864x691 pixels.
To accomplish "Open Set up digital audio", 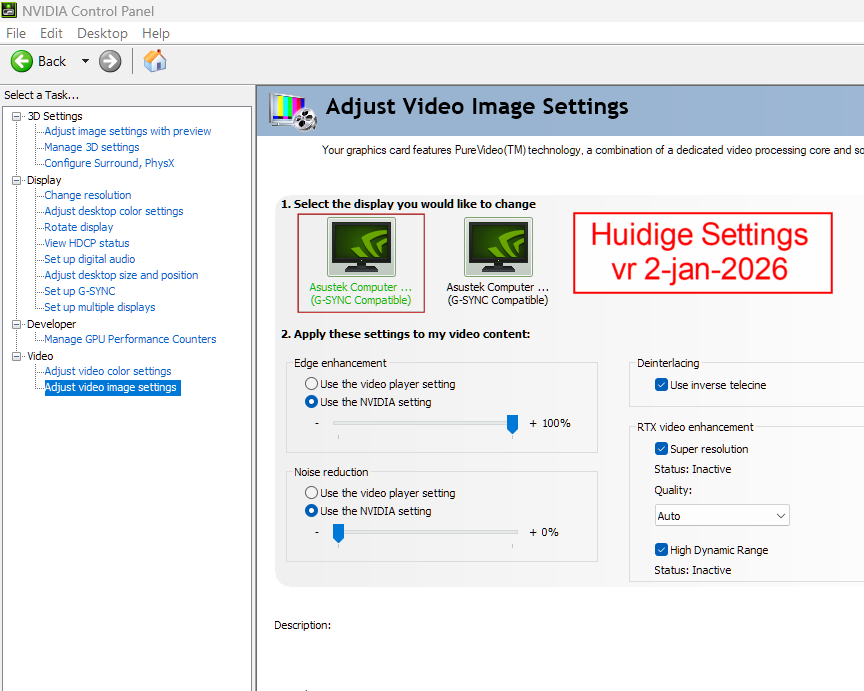I will point(89,259).
